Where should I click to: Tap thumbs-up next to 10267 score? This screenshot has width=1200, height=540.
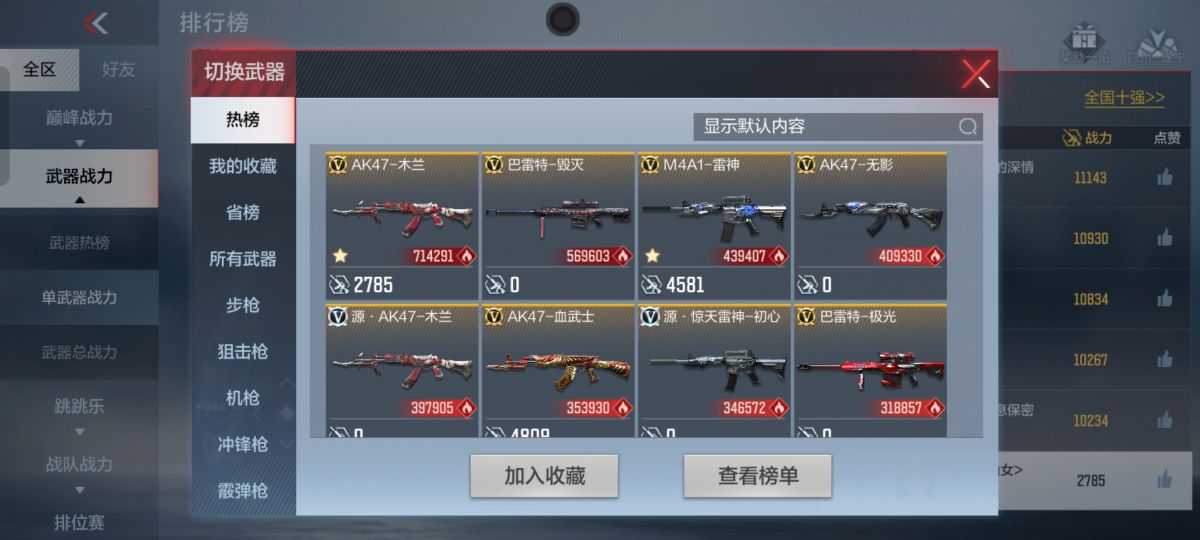pos(1165,359)
